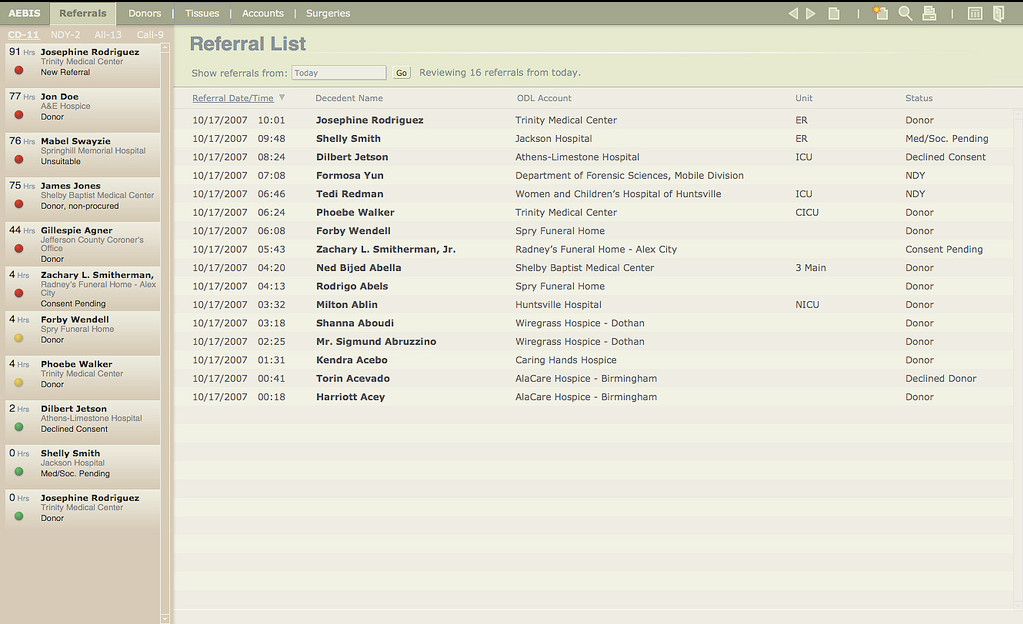The image size is (1023, 624).
Task: Print the referral list via printer icon
Action: pyautogui.click(x=929, y=13)
